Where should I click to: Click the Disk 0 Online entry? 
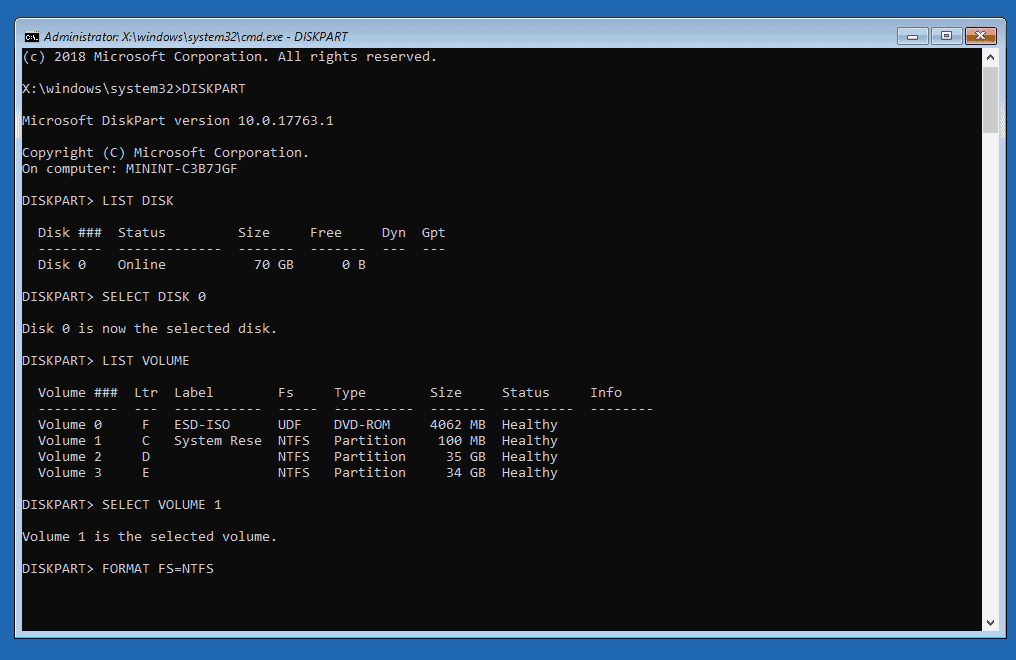[100, 264]
